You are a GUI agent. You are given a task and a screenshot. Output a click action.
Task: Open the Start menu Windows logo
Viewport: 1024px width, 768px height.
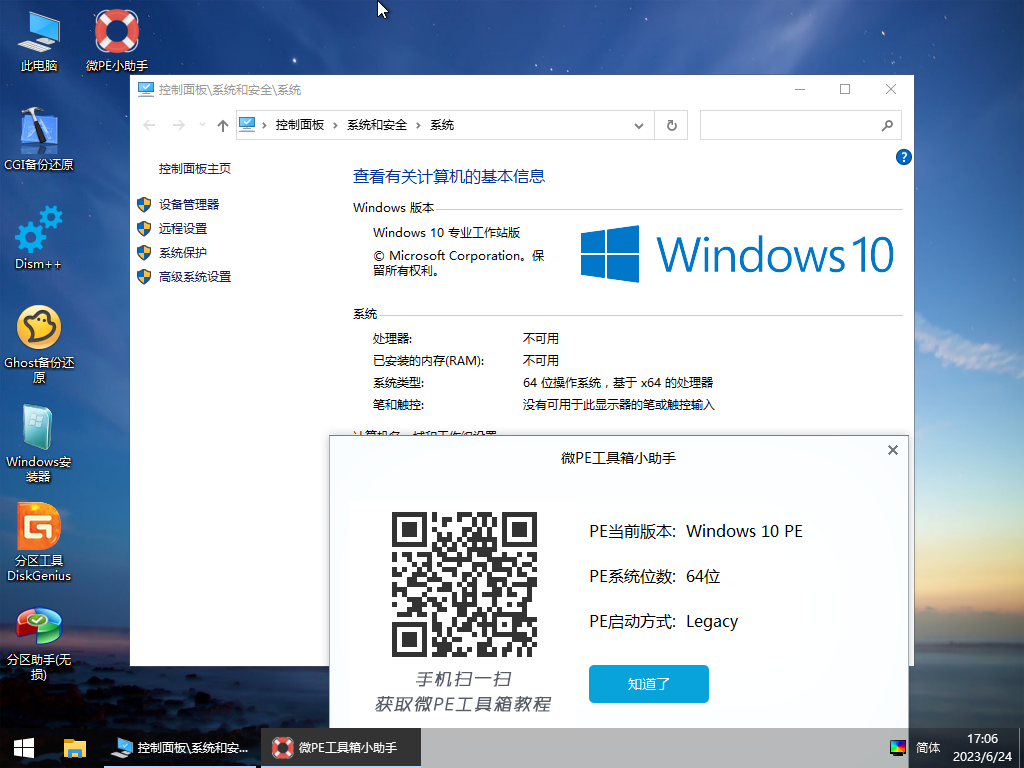(24, 748)
